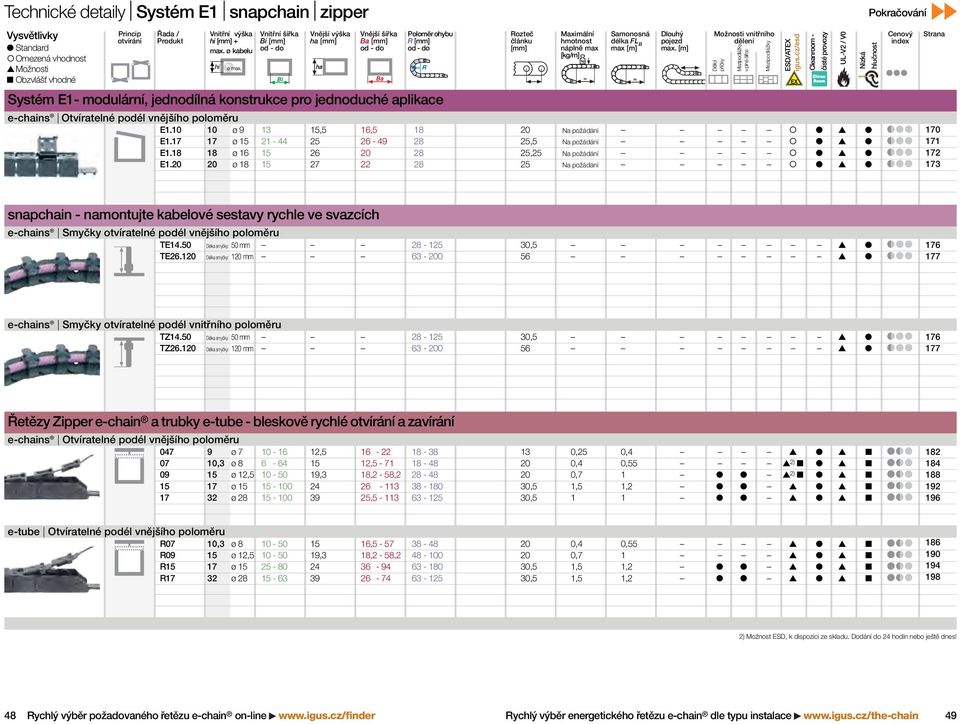Click page reference "196"

click(932, 498)
